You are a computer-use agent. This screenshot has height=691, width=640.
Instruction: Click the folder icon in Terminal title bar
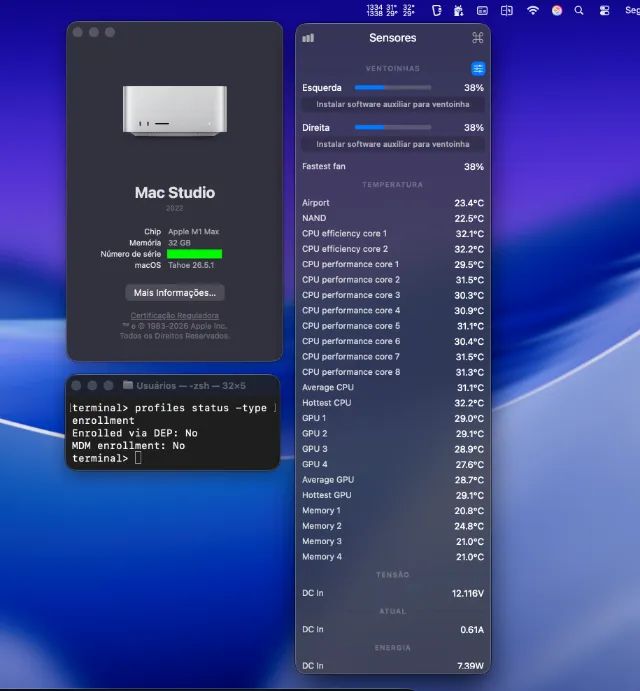128,385
